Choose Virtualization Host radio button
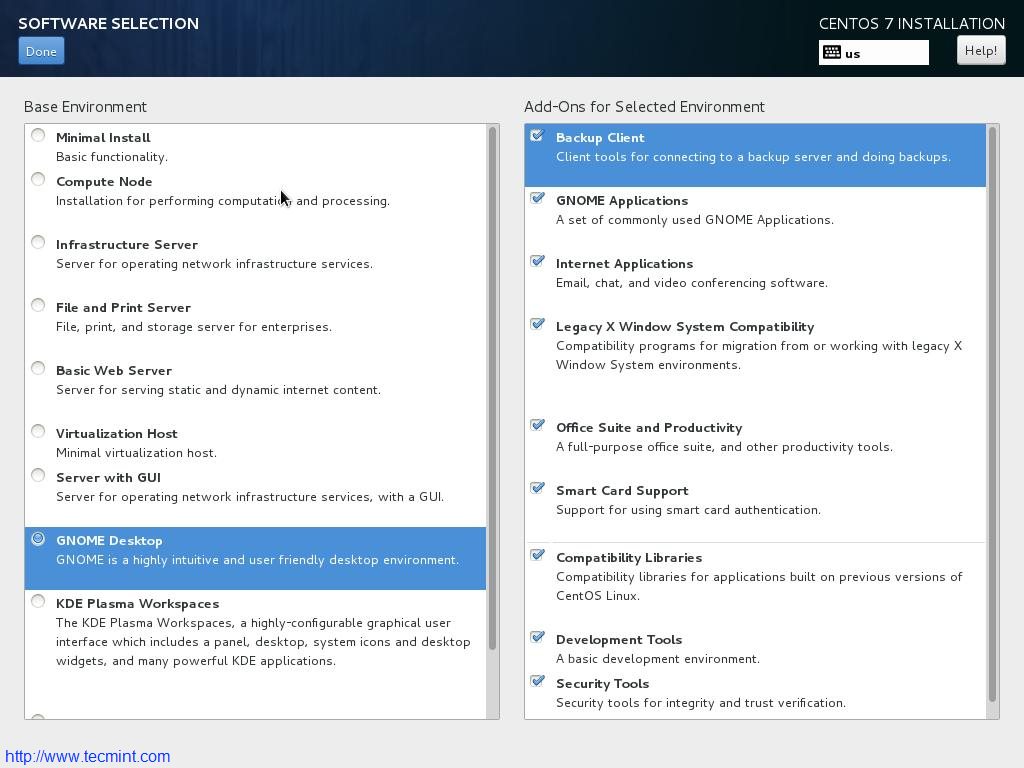The image size is (1024, 768). pyautogui.click(x=38, y=432)
